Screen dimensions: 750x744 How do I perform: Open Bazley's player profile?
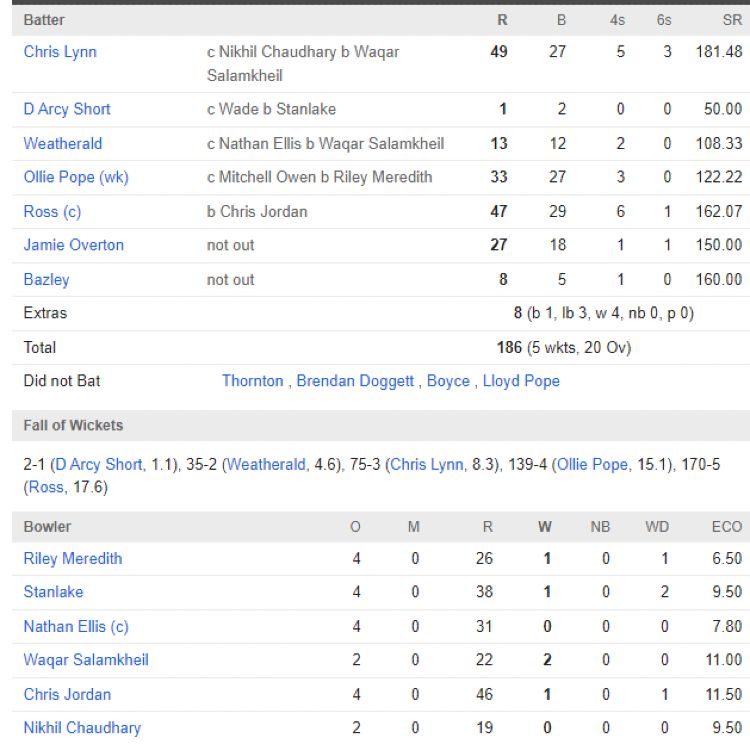(47, 279)
